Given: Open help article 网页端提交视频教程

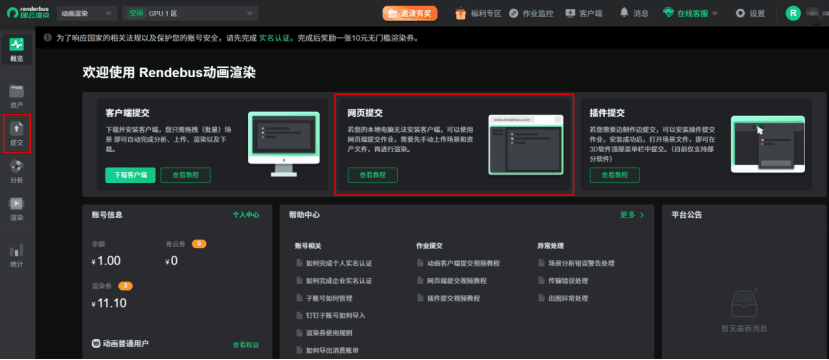Looking at the screenshot, I should tap(457, 281).
